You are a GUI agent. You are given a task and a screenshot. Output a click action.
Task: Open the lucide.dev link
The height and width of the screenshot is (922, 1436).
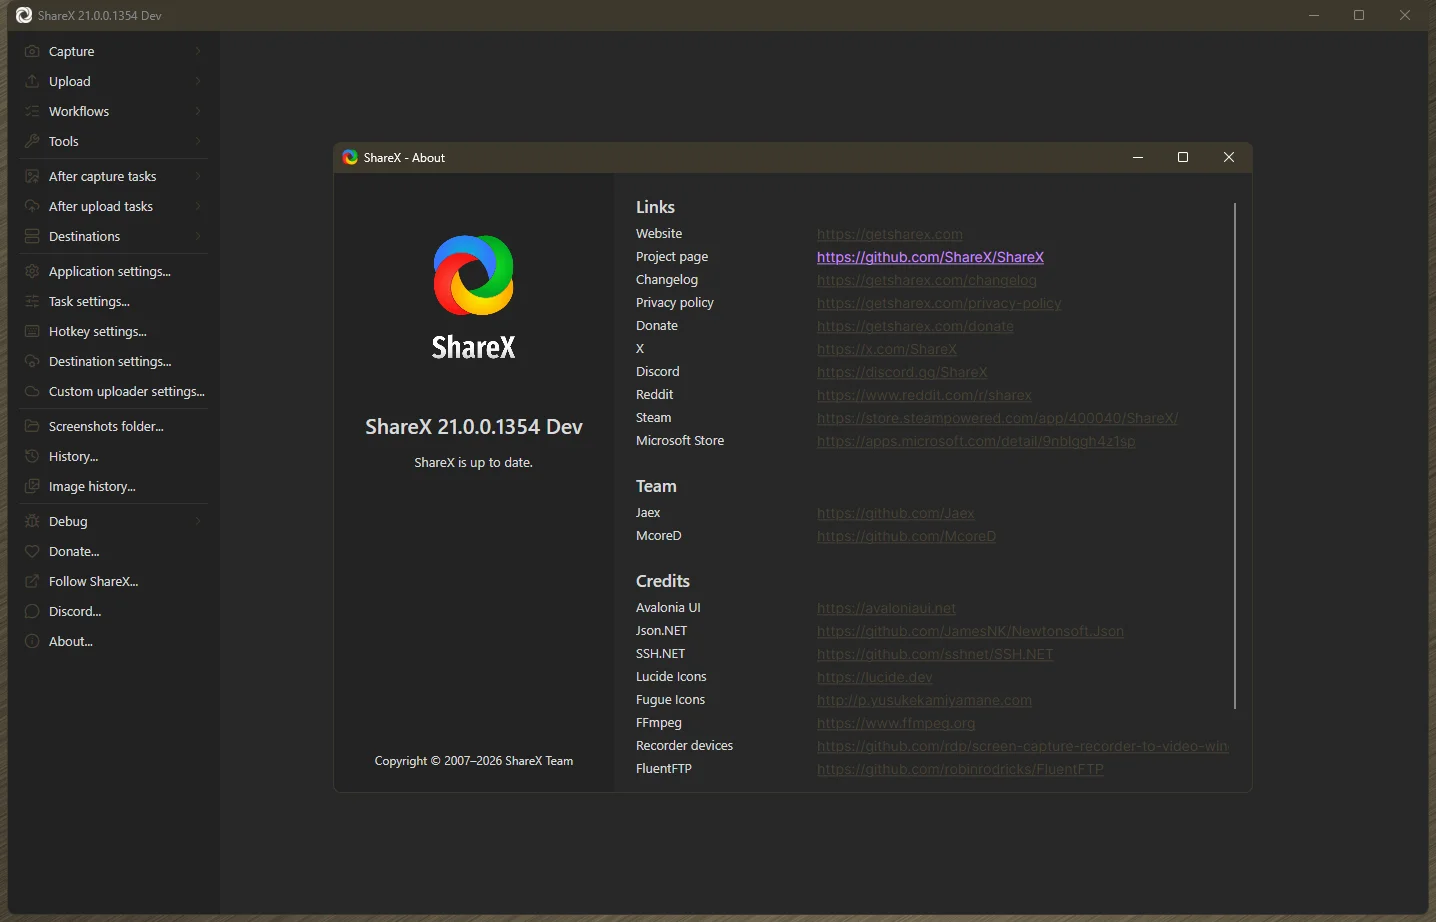pyautogui.click(x=875, y=677)
